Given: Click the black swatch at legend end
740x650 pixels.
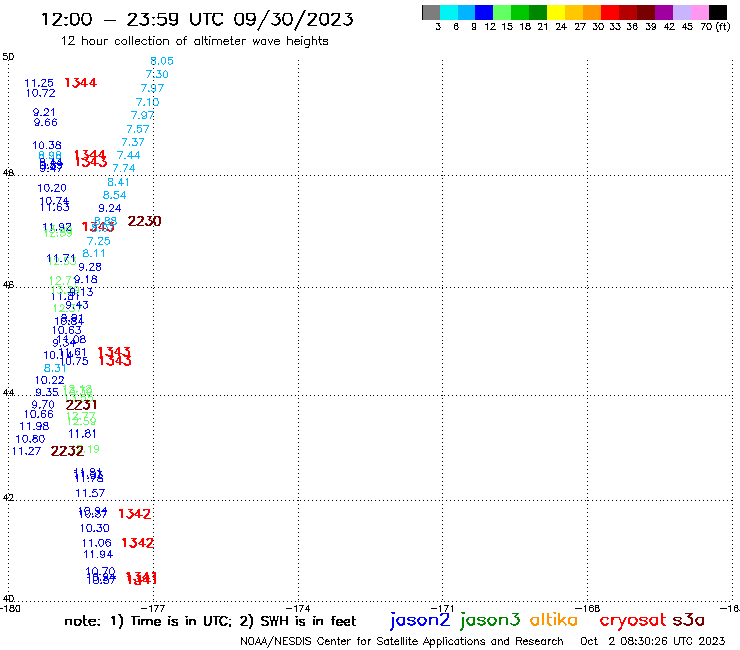Looking at the screenshot, I should pyautogui.click(x=718, y=12).
